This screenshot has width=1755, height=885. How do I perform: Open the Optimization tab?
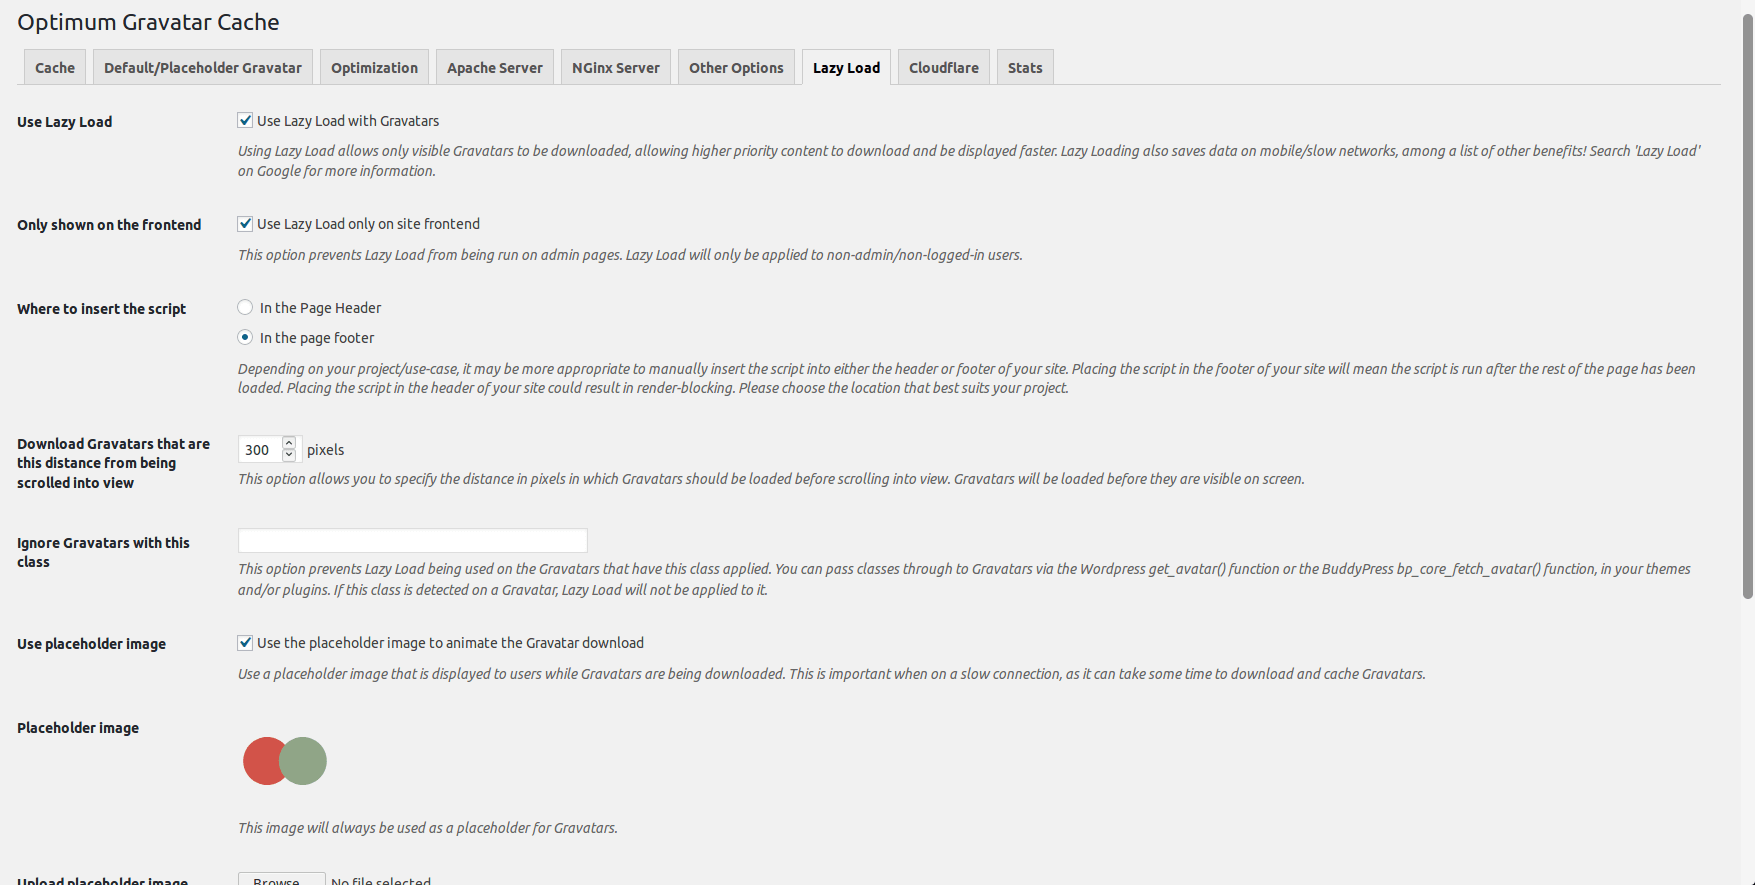pos(374,67)
